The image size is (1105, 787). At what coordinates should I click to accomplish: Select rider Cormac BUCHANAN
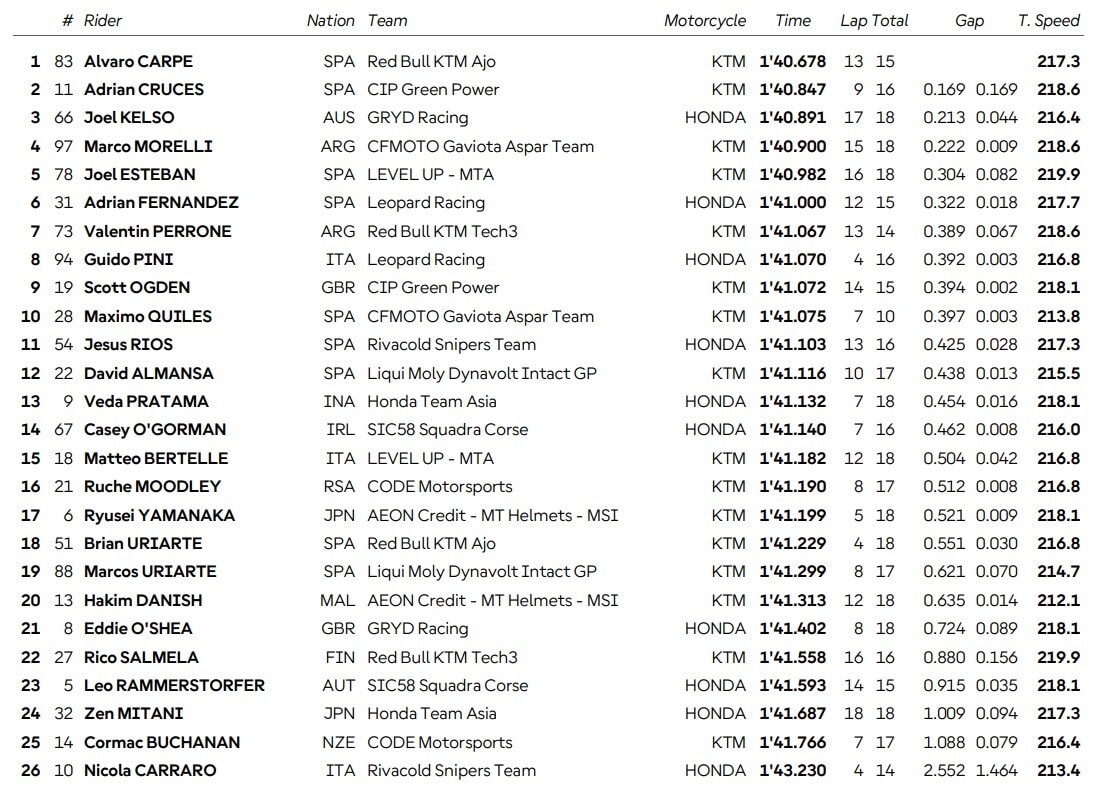point(162,742)
